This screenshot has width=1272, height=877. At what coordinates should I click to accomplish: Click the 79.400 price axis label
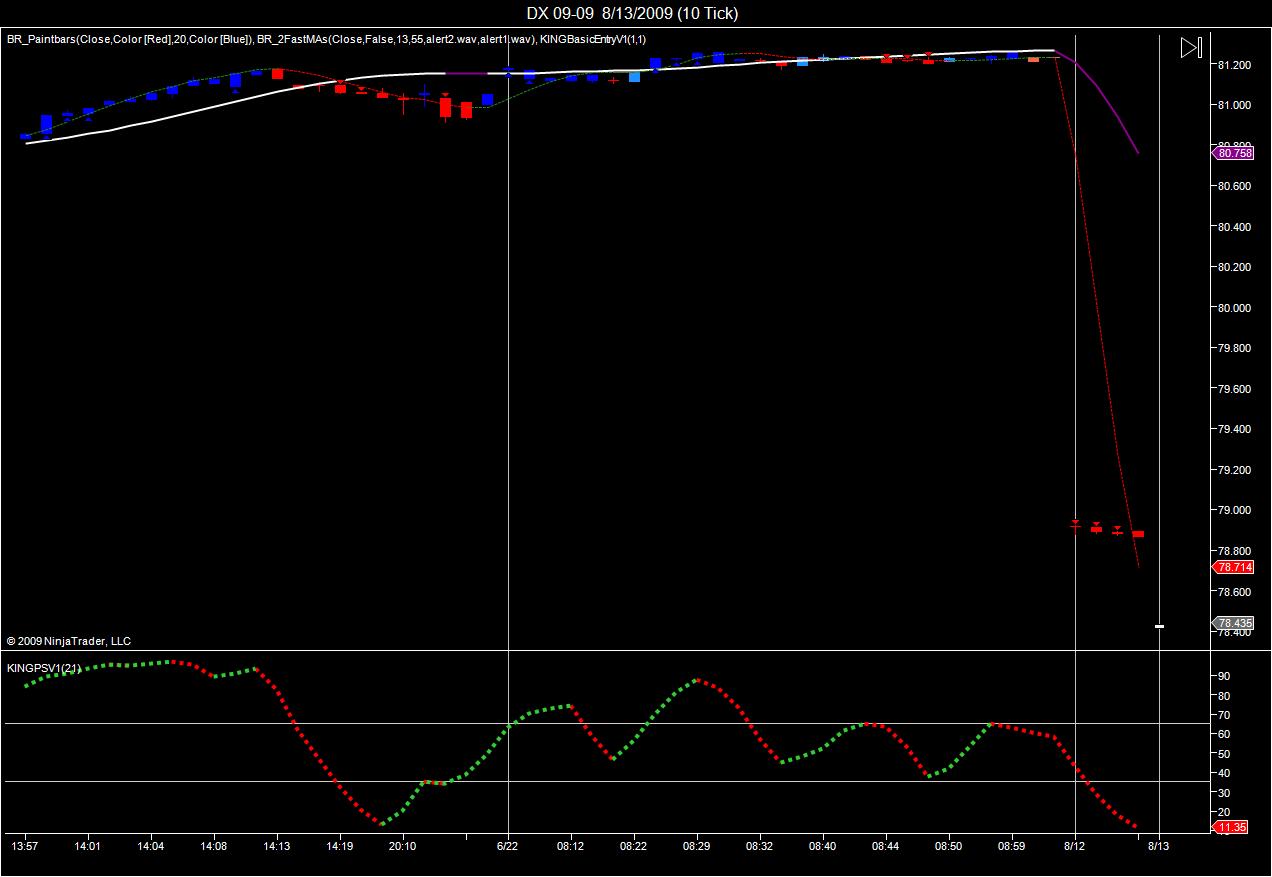coord(1235,429)
